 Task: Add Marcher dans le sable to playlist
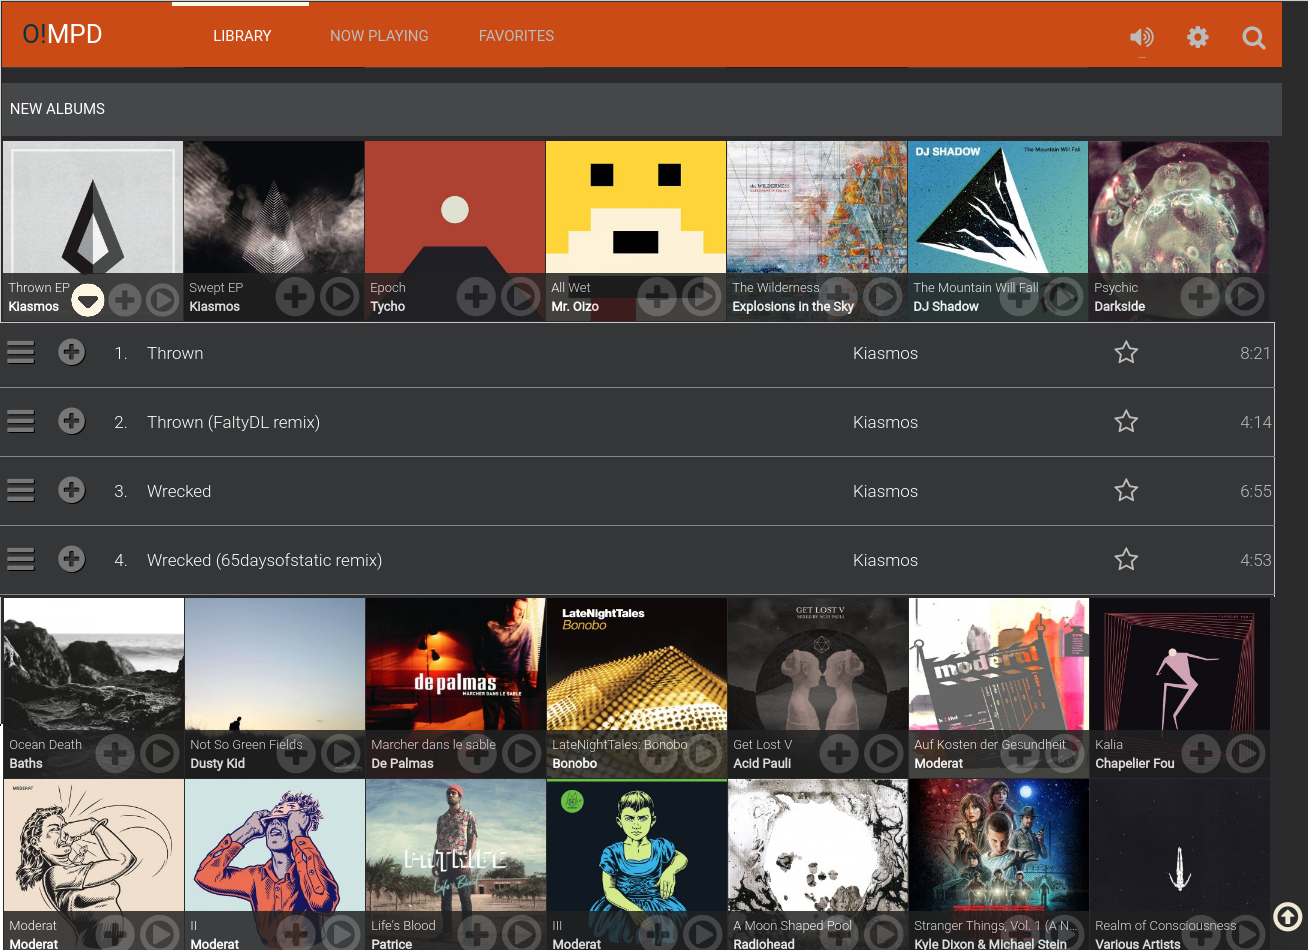[x=477, y=754]
